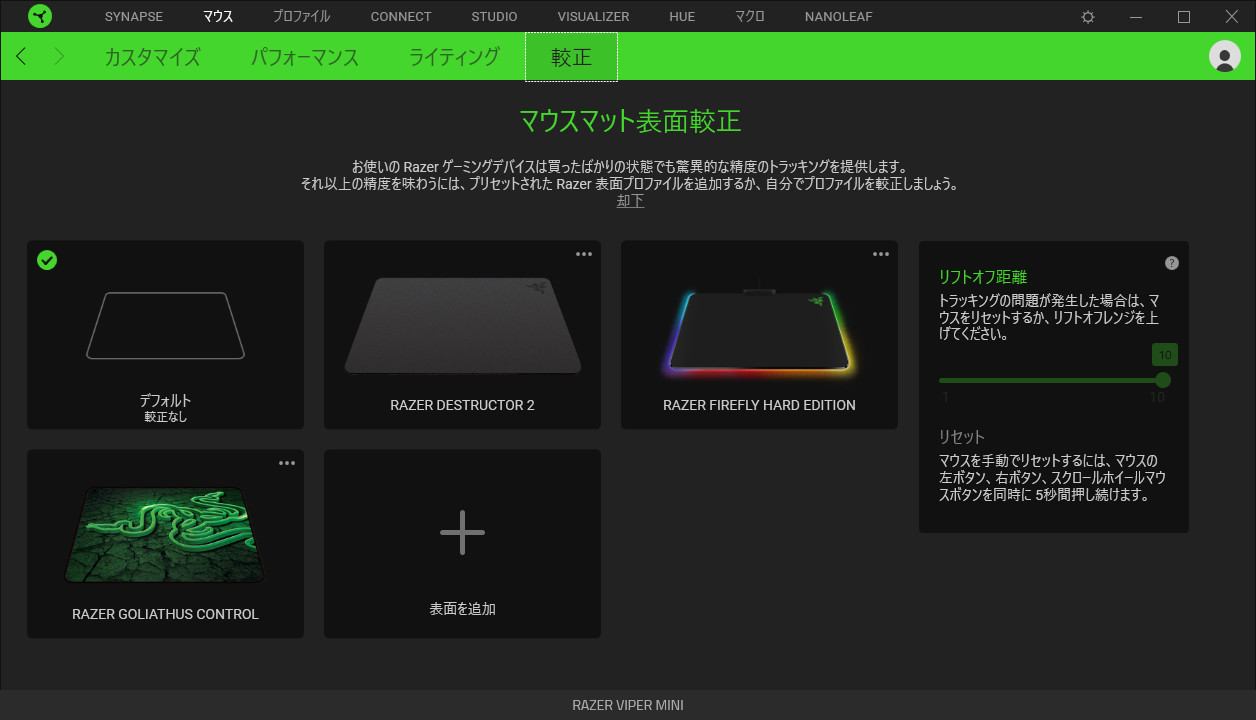Click the green checkmark on default surface
The image size is (1256, 720).
pos(47,260)
